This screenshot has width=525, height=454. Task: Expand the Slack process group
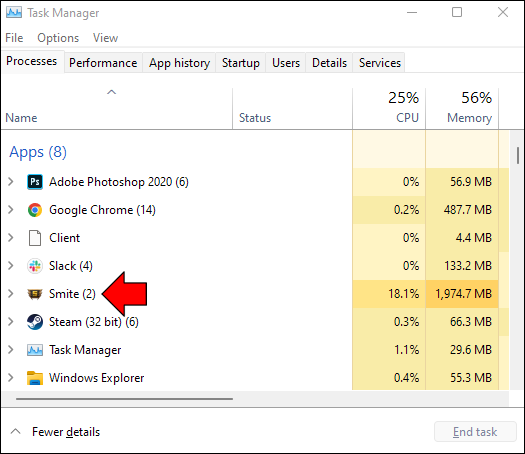[x=11, y=266]
